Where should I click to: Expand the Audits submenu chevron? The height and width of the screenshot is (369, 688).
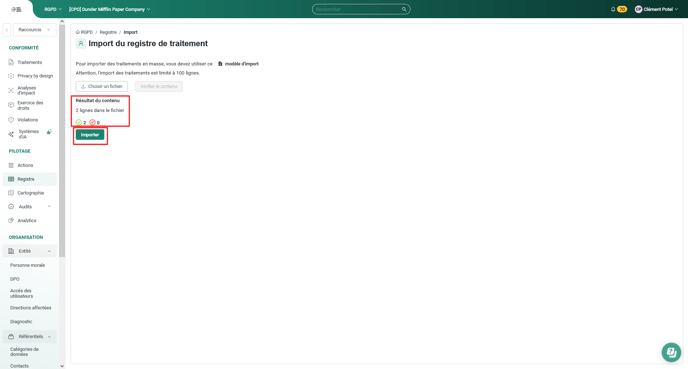pos(49,207)
